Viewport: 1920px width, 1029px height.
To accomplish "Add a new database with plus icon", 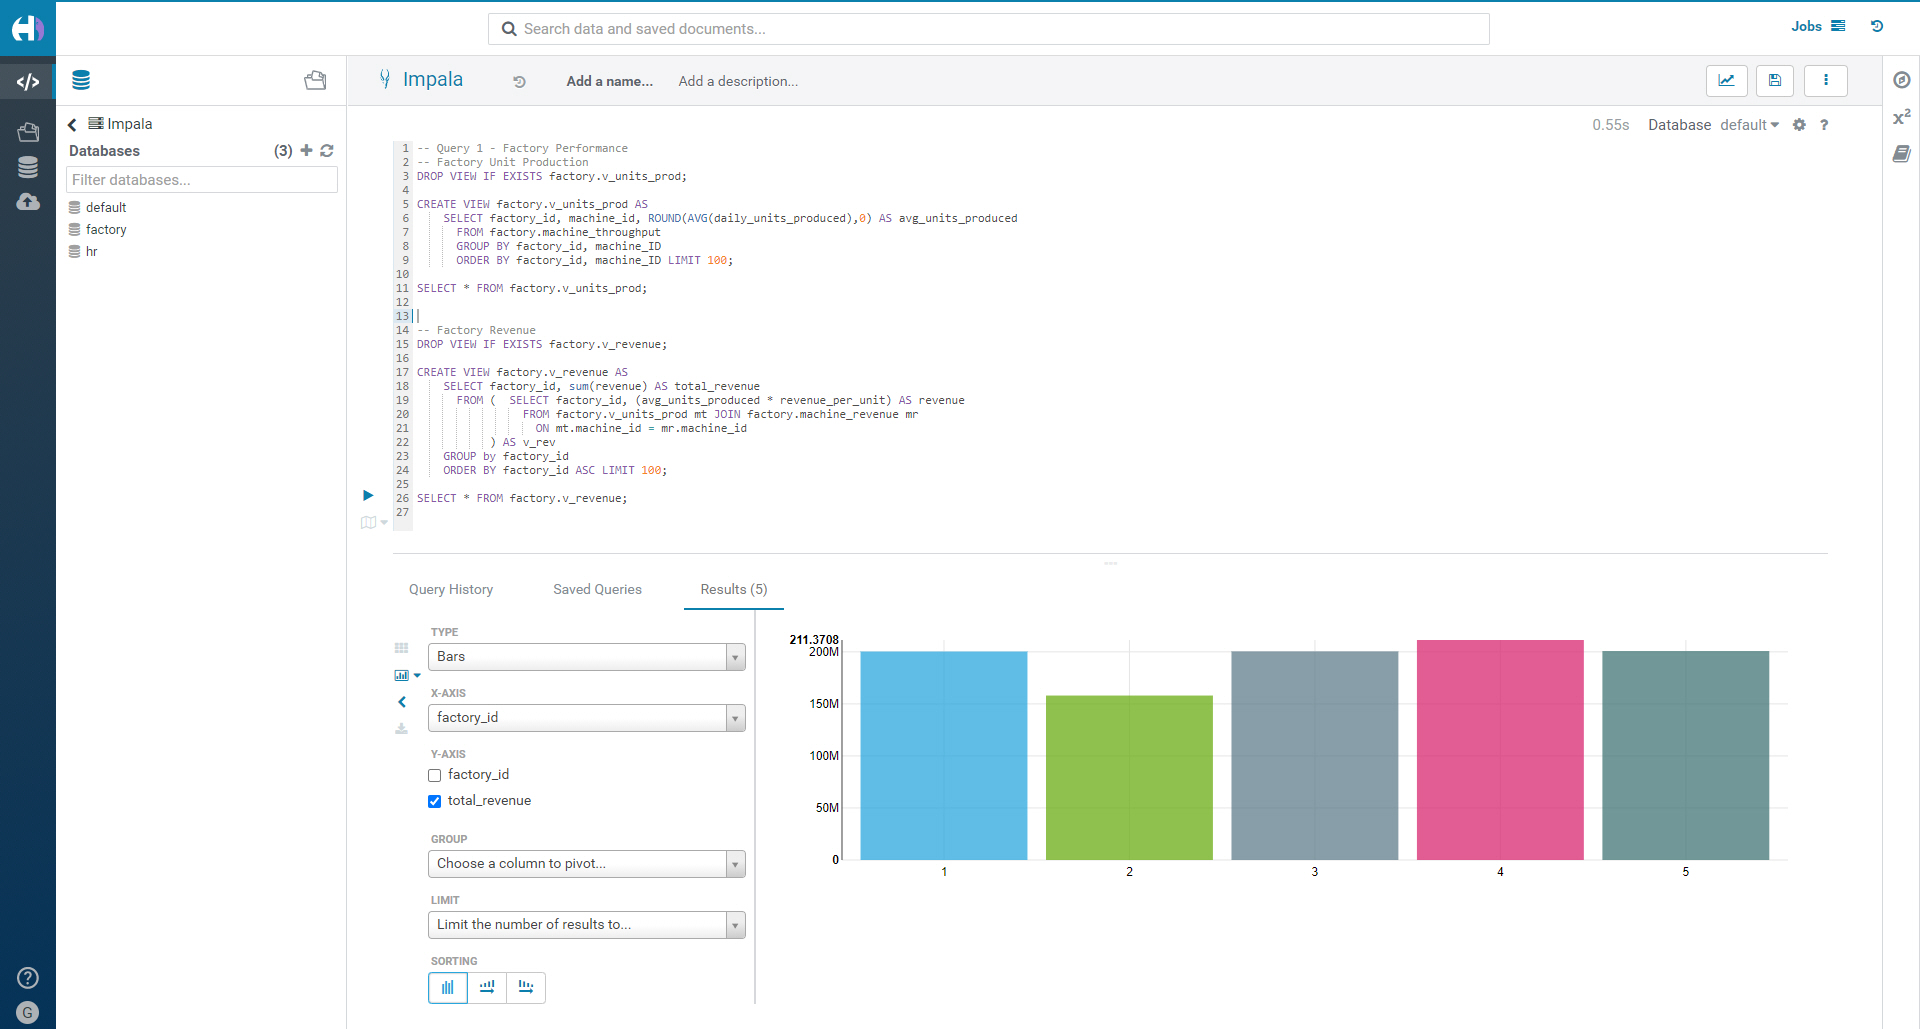I will pos(306,150).
